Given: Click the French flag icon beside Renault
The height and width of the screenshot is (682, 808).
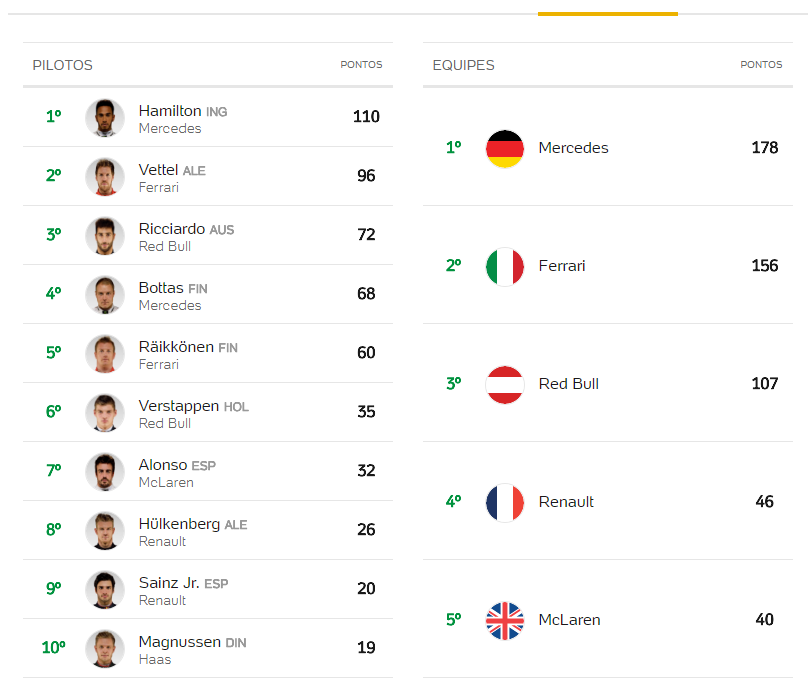Looking at the screenshot, I should (504, 503).
